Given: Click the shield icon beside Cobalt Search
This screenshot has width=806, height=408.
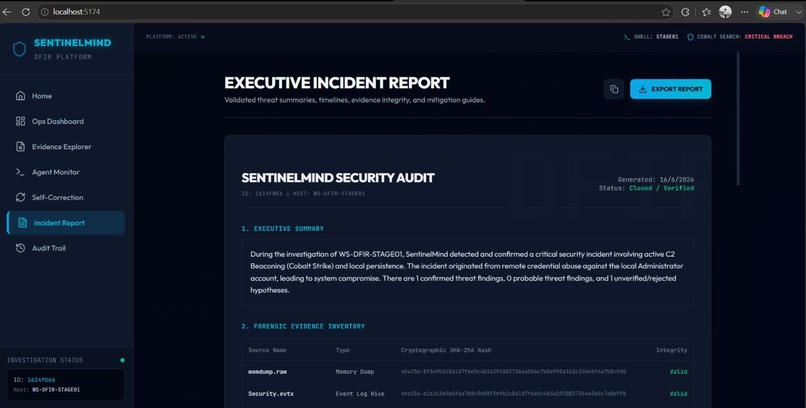Looking at the screenshot, I should coord(690,37).
